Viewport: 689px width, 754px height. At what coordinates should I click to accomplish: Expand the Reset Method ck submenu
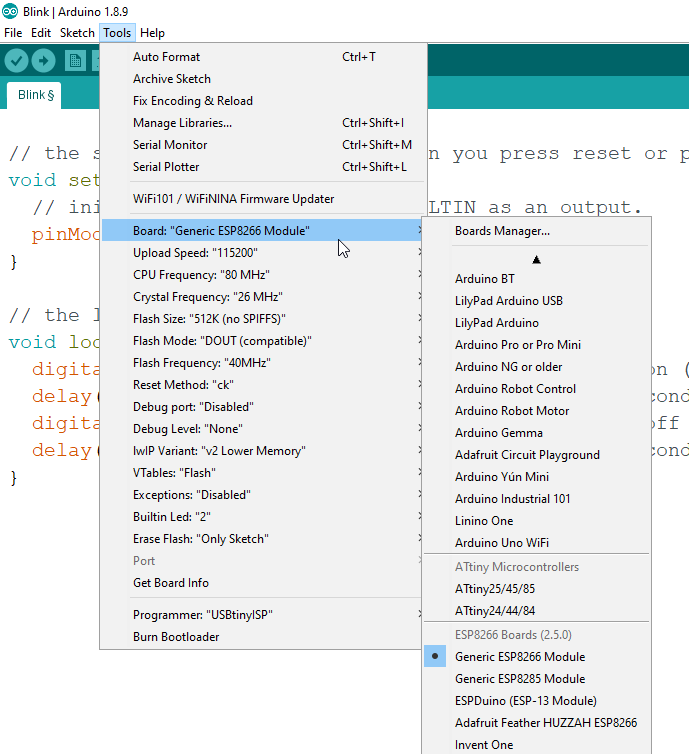coord(263,385)
